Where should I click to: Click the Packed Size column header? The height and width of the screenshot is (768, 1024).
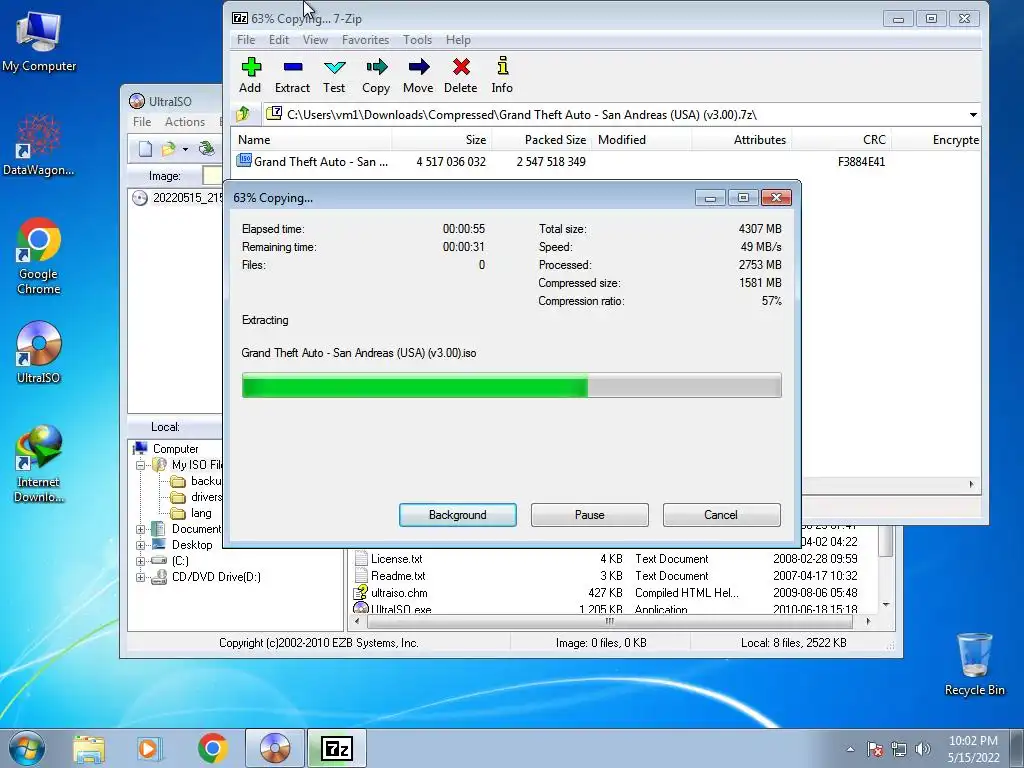click(542, 140)
